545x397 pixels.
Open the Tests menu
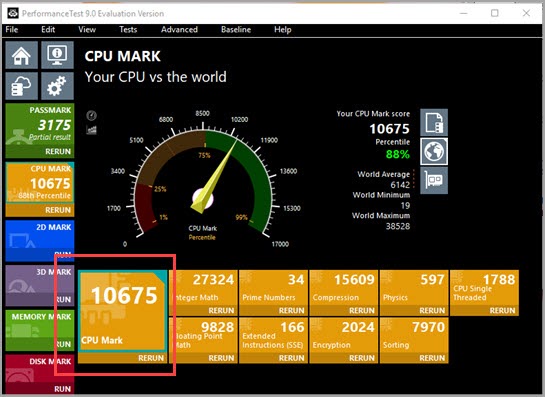[x=128, y=30]
